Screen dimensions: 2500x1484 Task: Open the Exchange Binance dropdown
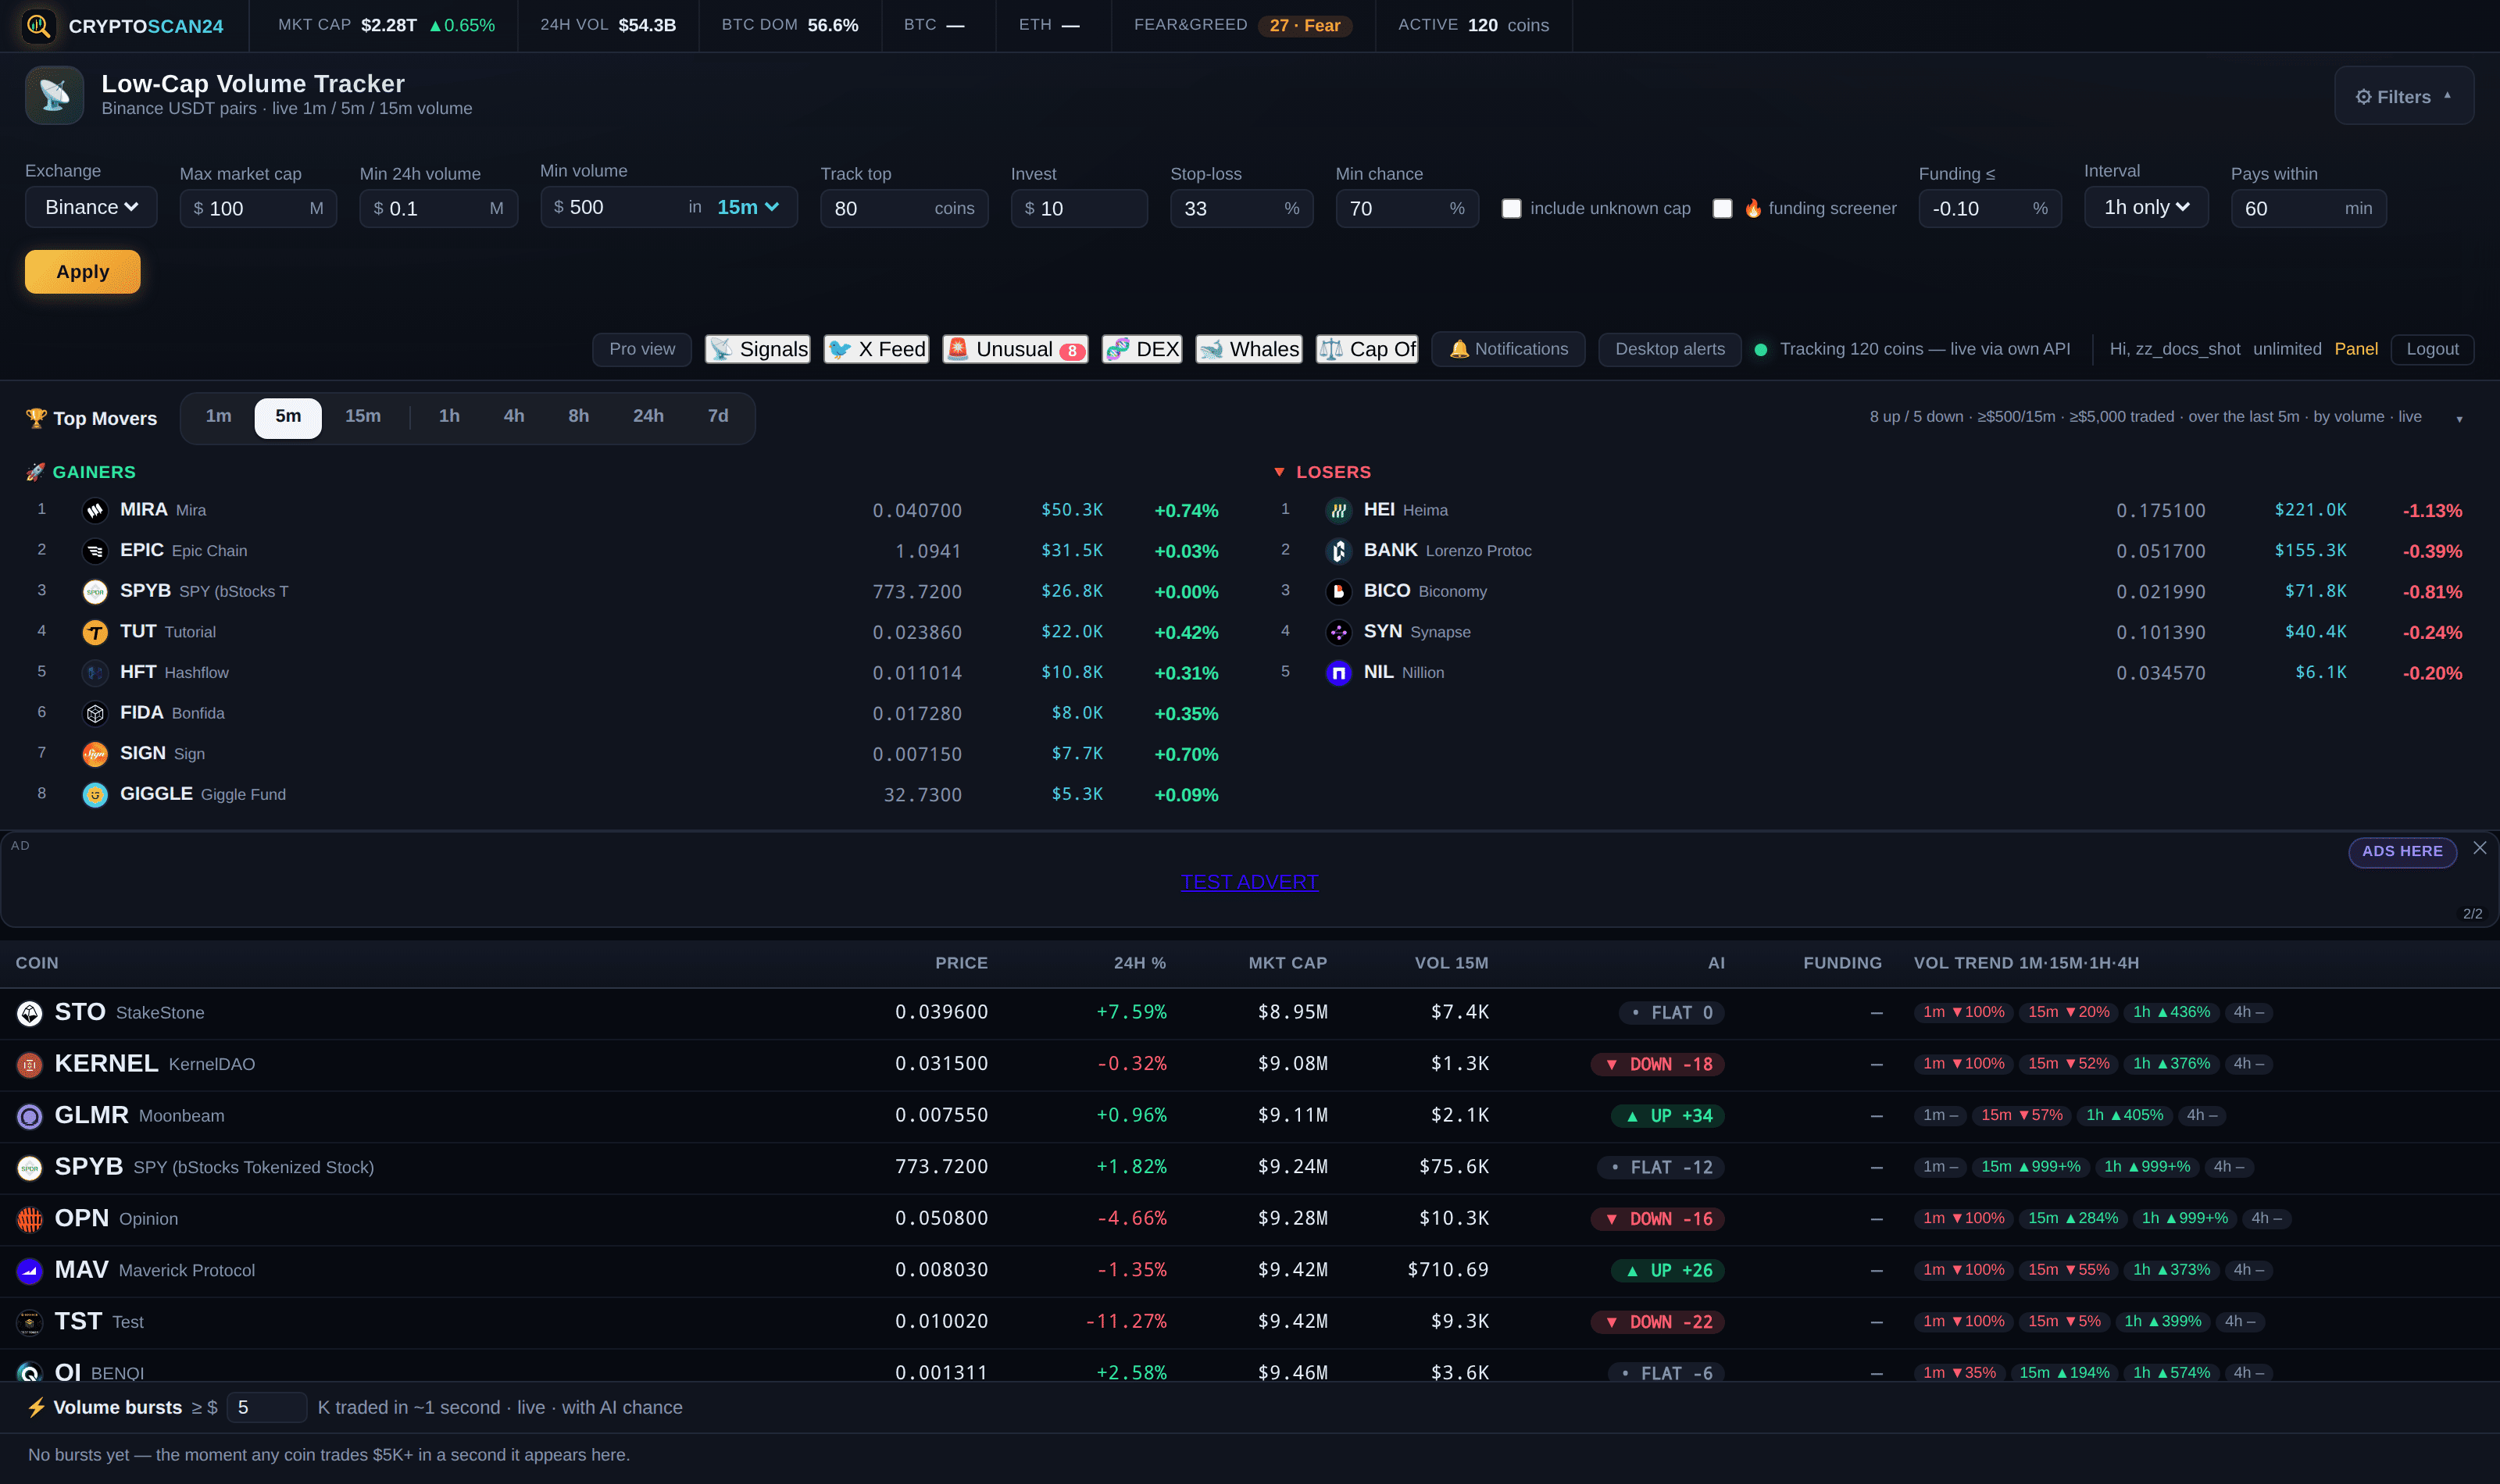click(91, 207)
